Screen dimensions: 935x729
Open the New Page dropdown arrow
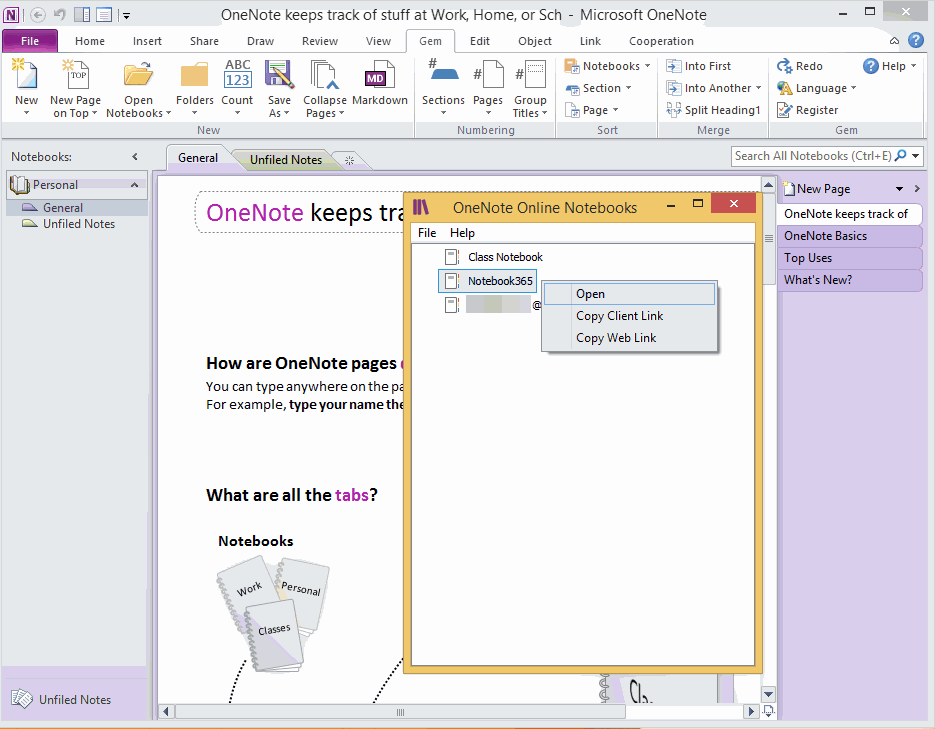(899, 189)
